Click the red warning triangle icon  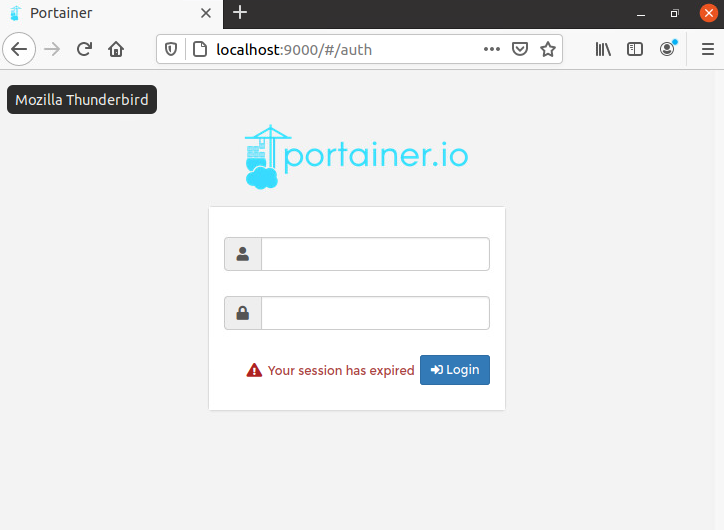click(x=254, y=370)
